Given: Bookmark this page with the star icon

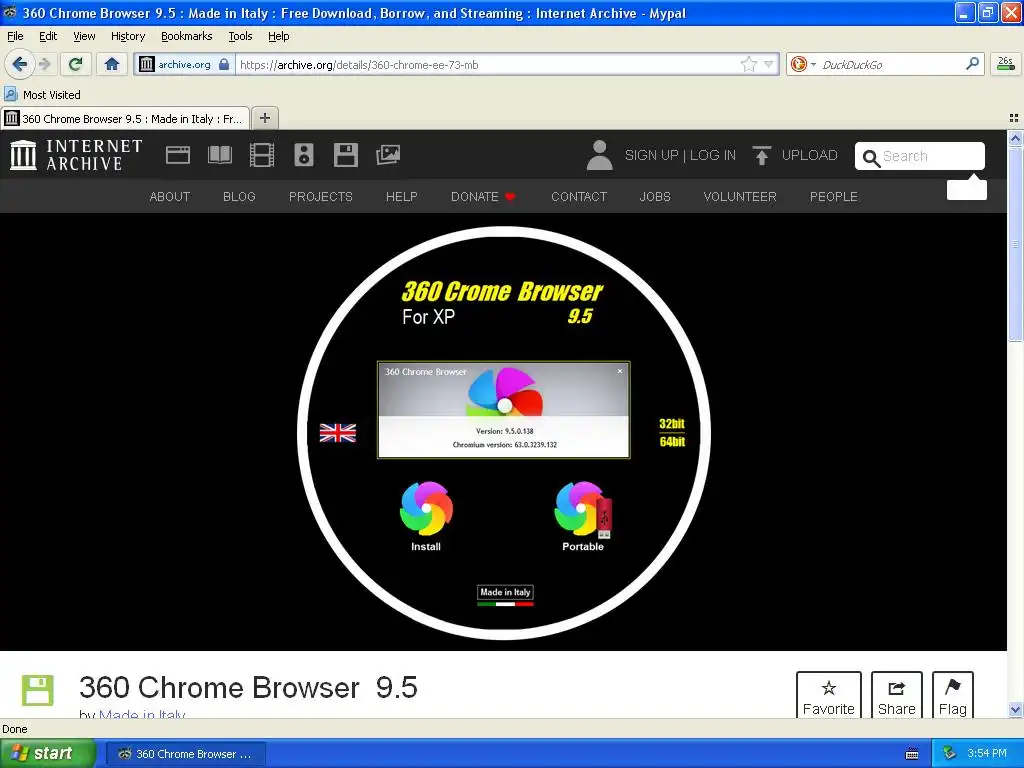Looking at the screenshot, I should (x=748, y=64).
